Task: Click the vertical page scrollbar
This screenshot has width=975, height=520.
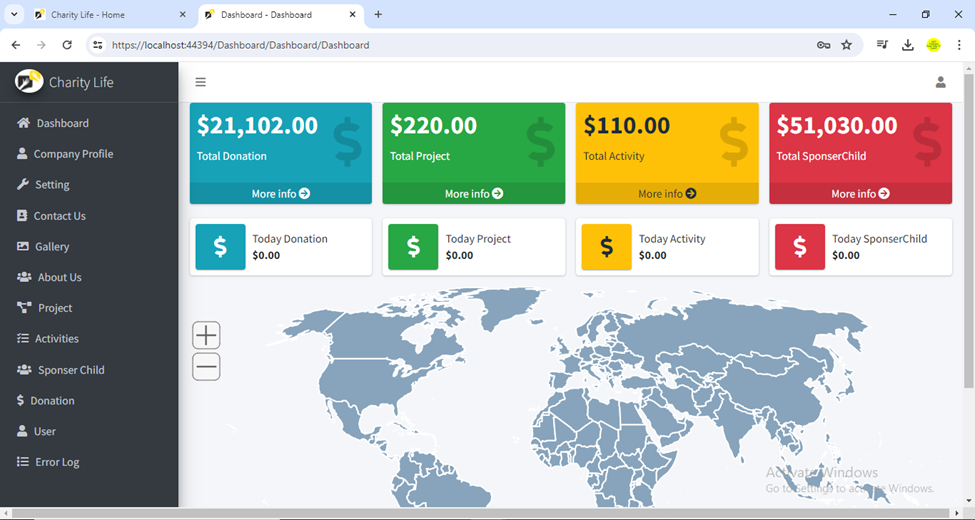Action: point(968,230)
